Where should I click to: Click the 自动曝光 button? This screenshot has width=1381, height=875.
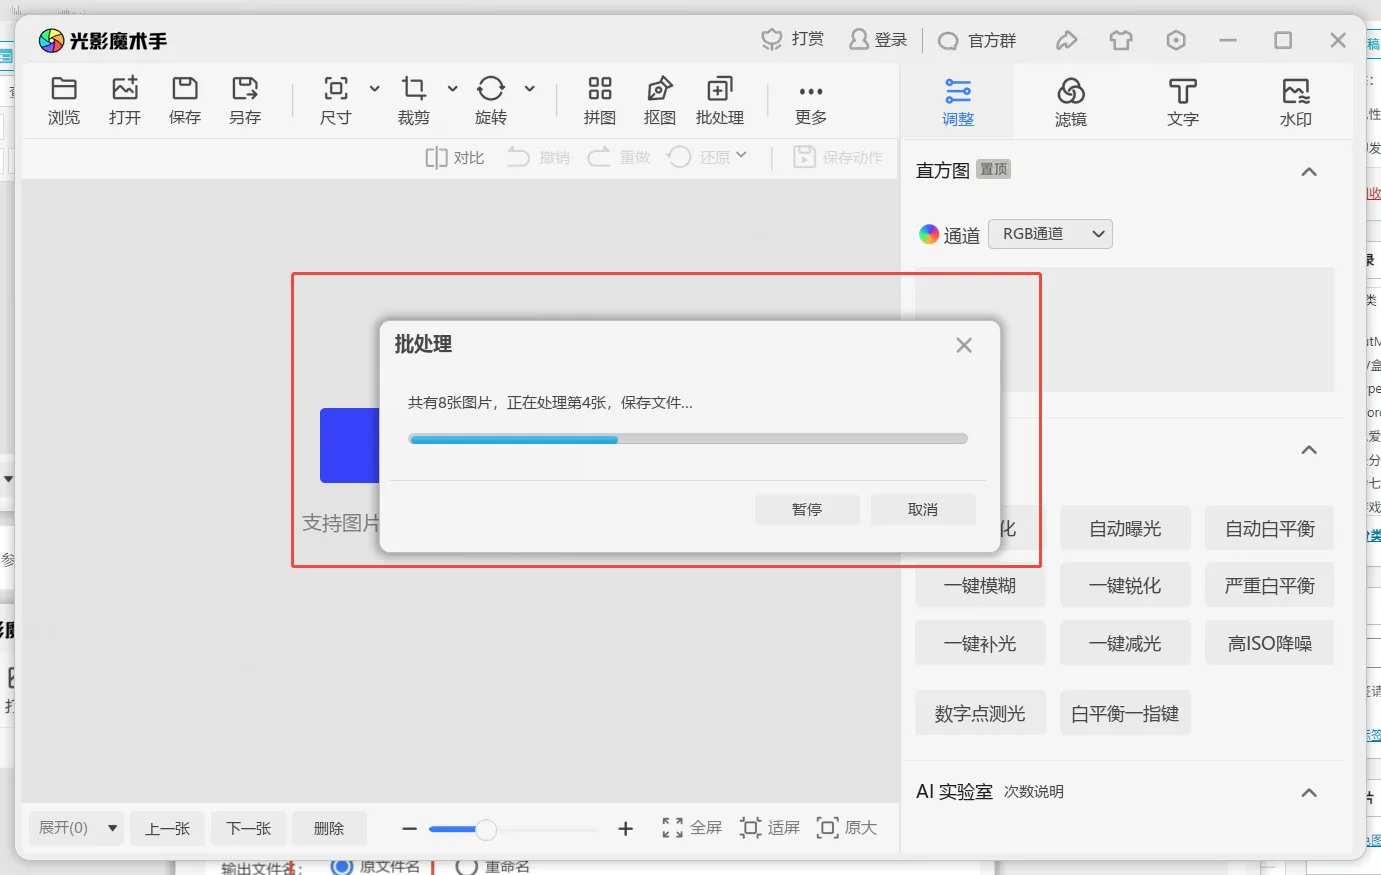pos(1125,528)
